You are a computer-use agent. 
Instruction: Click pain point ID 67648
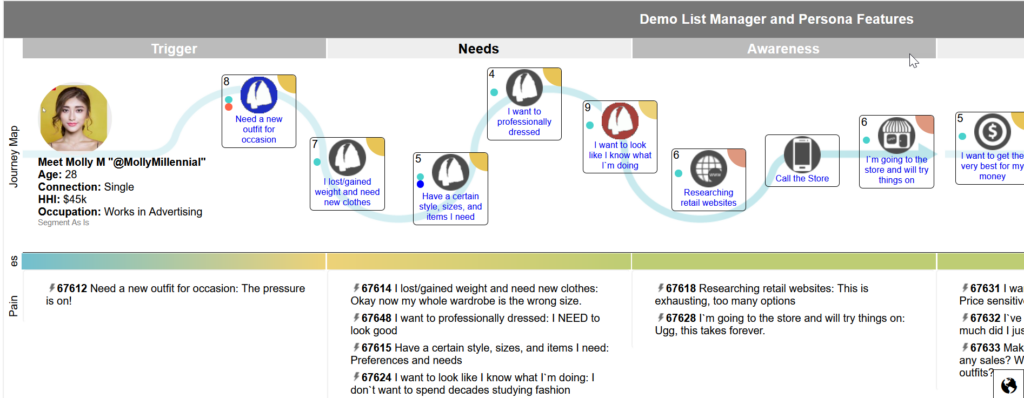click(377, 318)
